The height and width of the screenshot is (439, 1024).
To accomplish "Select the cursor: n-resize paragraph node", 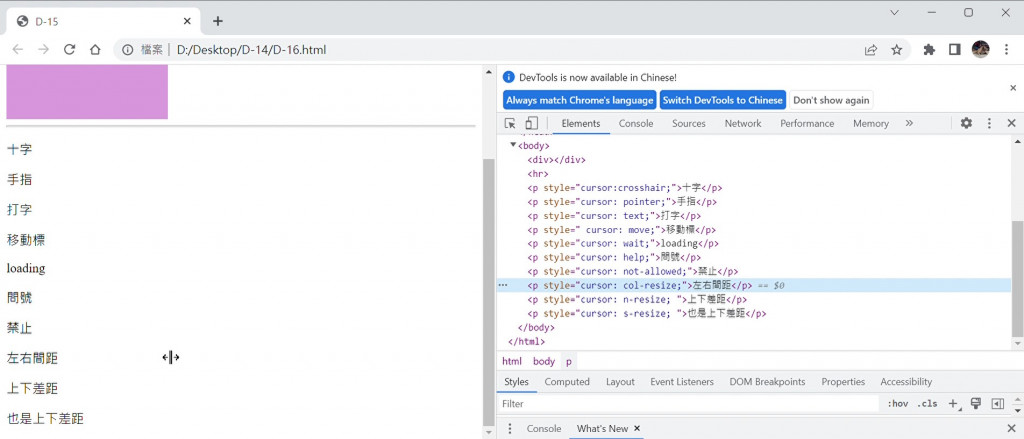I will pyautogui.click(x=637, y=299).
